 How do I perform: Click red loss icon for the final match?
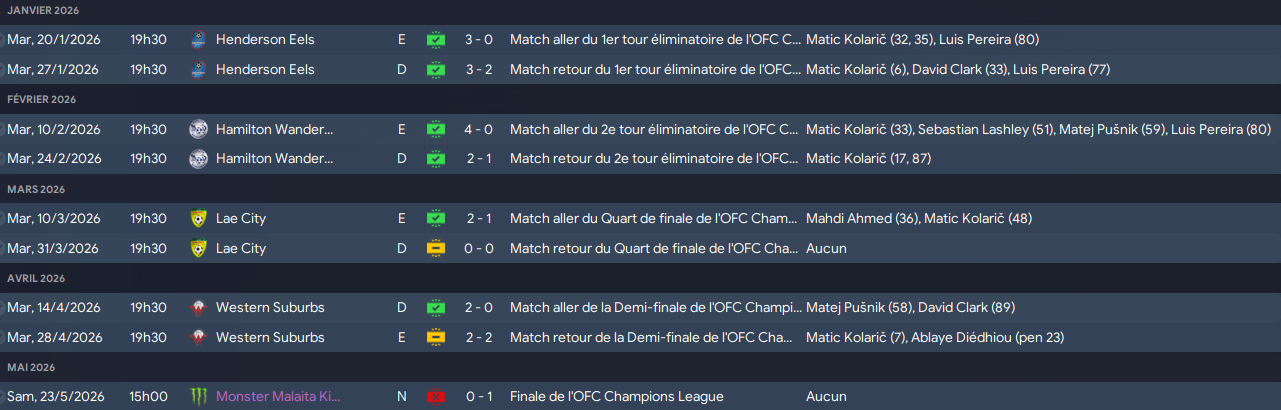click(435, 397)
